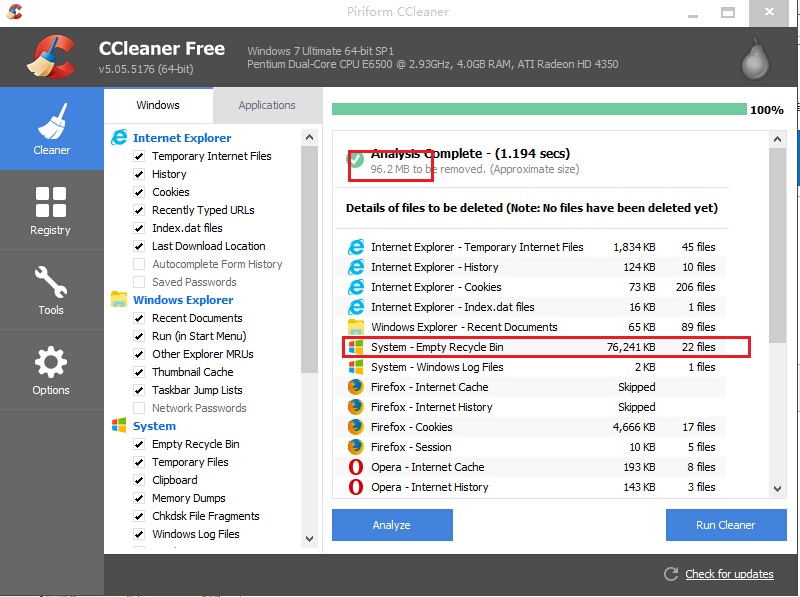Click IE icon beside Temporary Internet Files result
Viewport: 800px width, 597px height.
tap(356, 247)
